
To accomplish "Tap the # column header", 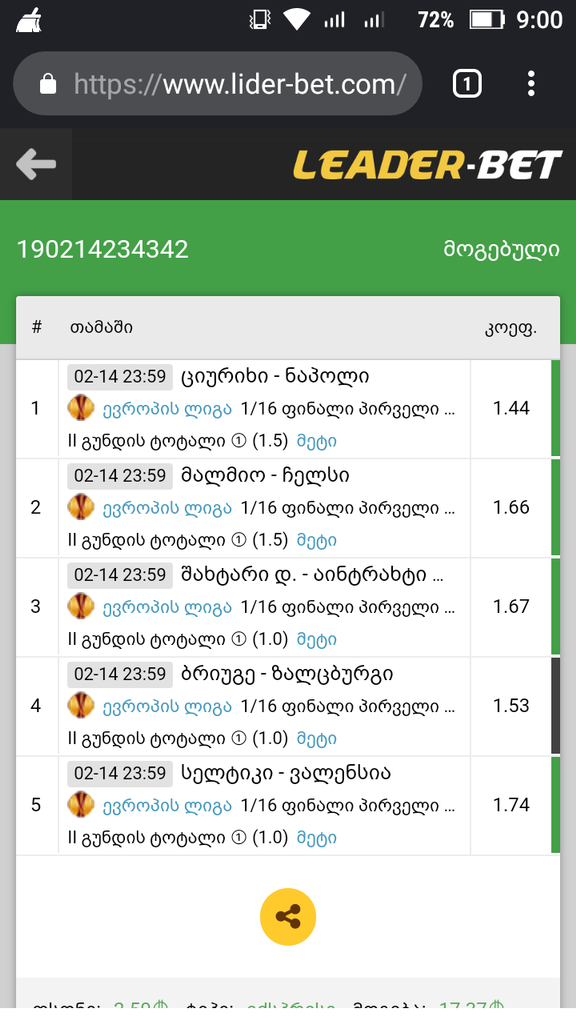I will pyautogui.click(x=37, y=327).
